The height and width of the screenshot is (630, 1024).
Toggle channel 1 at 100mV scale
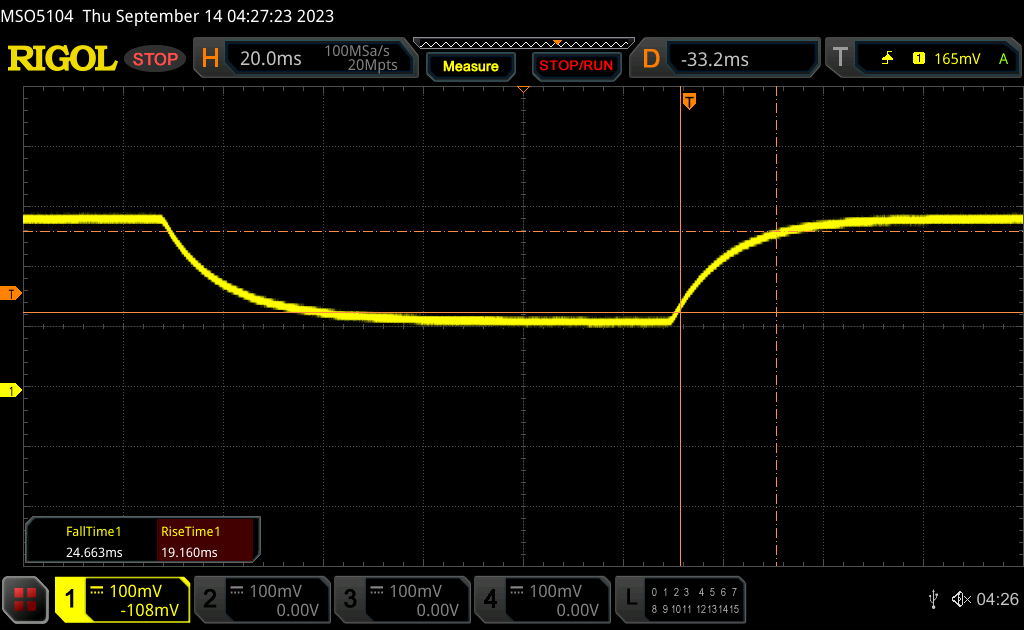[x=122, y=599]
